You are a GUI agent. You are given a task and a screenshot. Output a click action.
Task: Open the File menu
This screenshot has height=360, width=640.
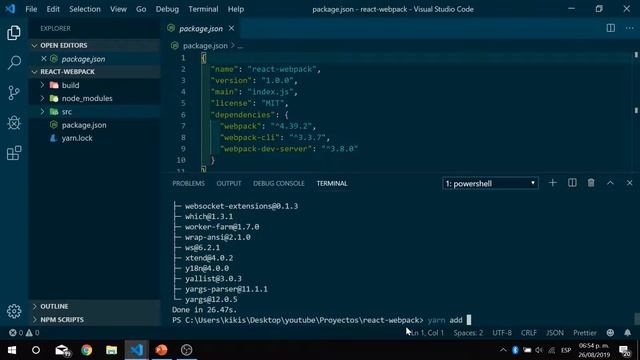31,9
